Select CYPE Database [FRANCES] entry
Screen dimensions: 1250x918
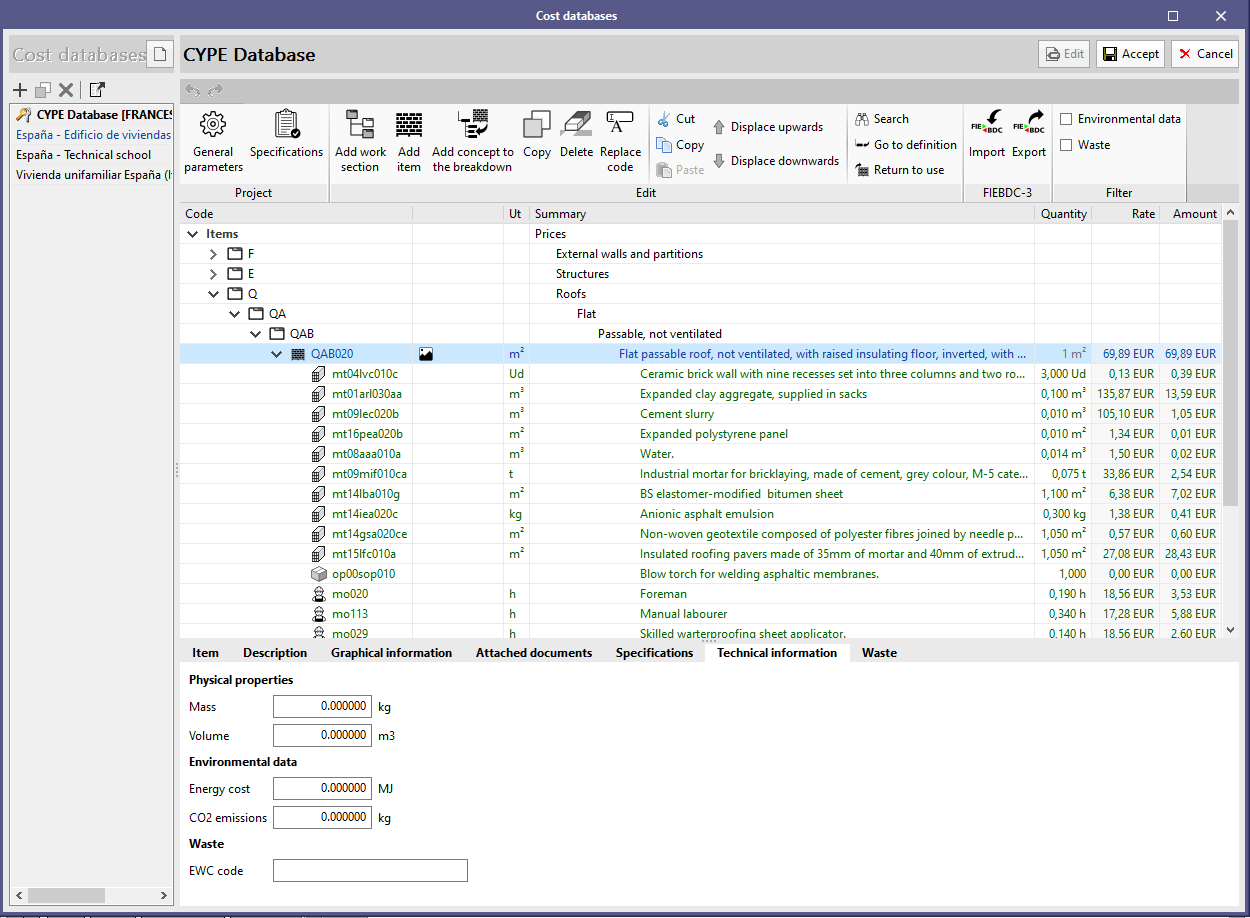point(92,115)
